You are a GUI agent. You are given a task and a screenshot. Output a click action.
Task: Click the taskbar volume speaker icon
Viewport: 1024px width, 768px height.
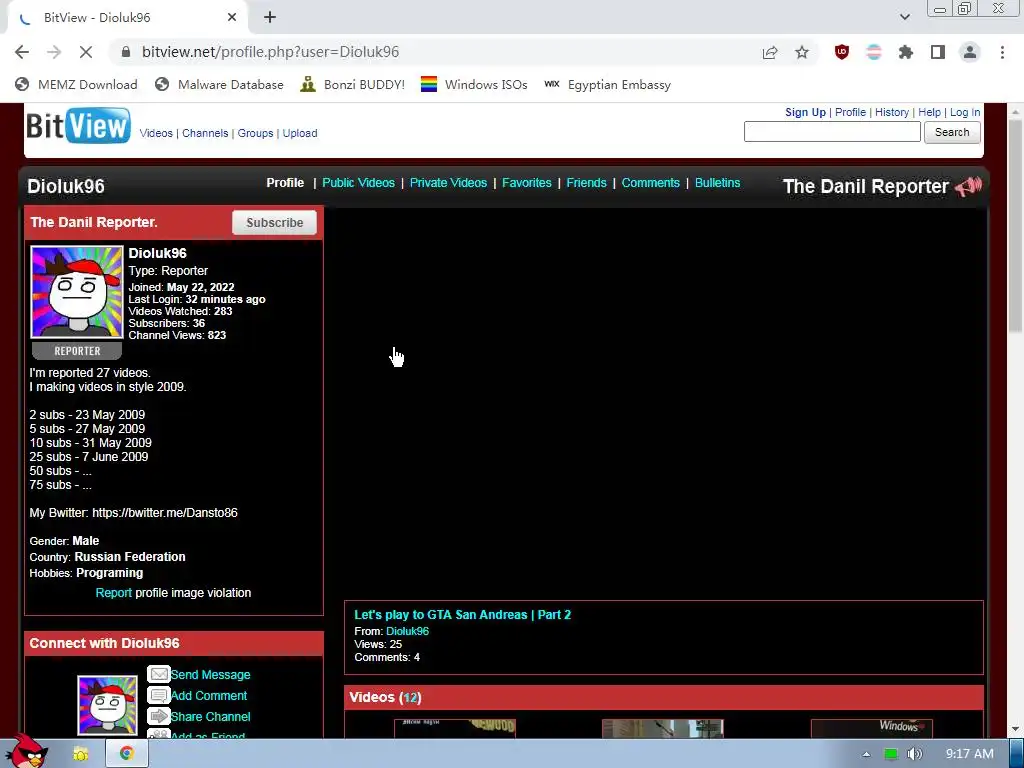(915, 754)
